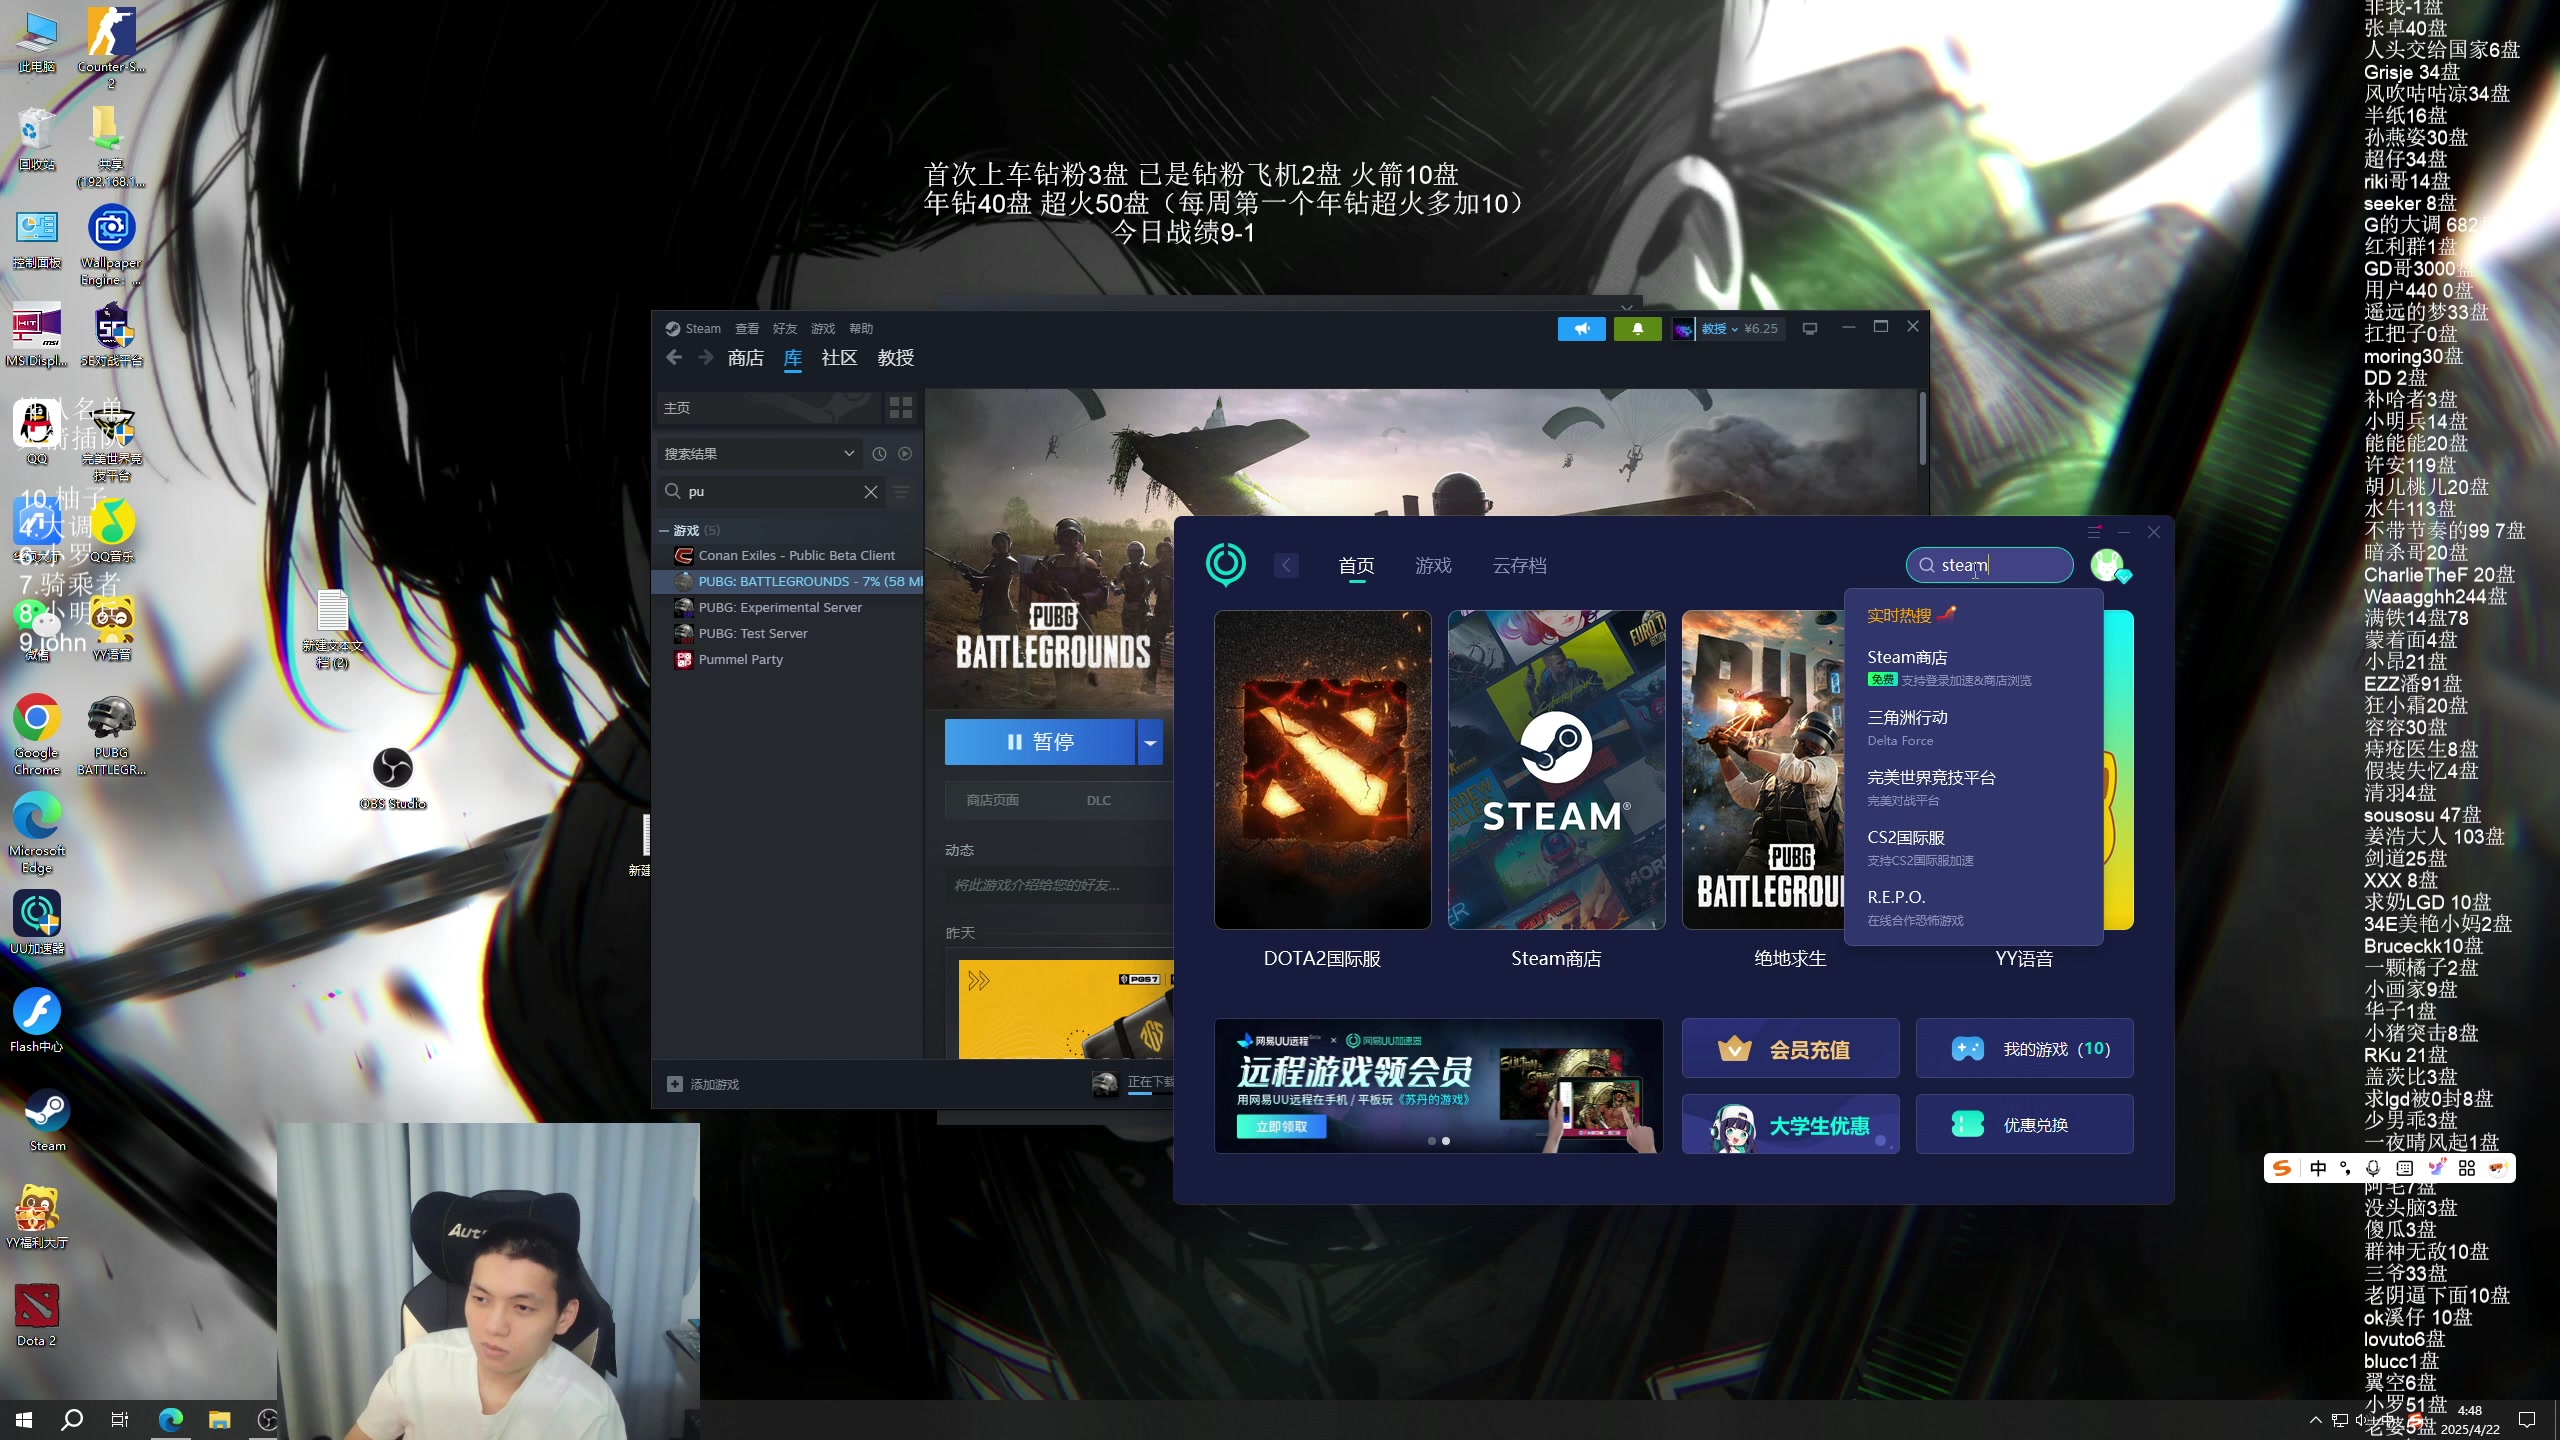The image size is (2560, 1440).
Task: Open the pause button dropdown arrow
Action: 1150,742
